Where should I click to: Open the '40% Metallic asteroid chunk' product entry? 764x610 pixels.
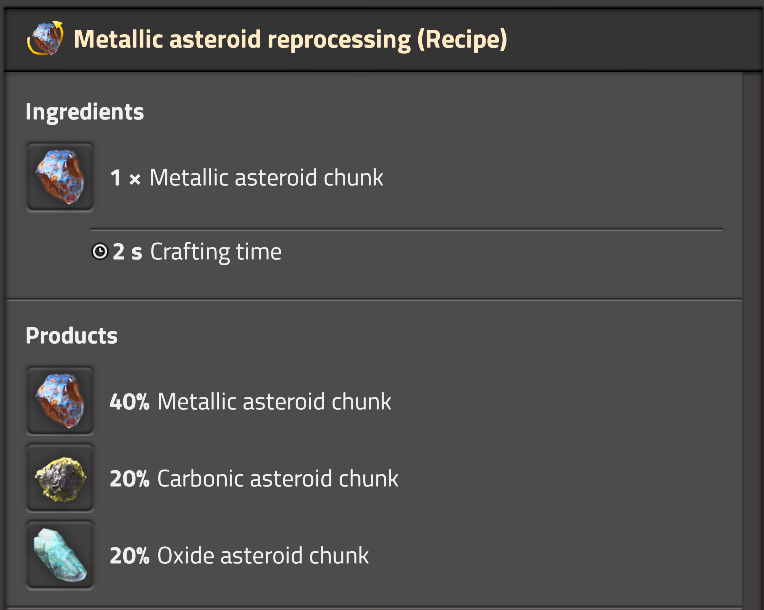(250, 401)
